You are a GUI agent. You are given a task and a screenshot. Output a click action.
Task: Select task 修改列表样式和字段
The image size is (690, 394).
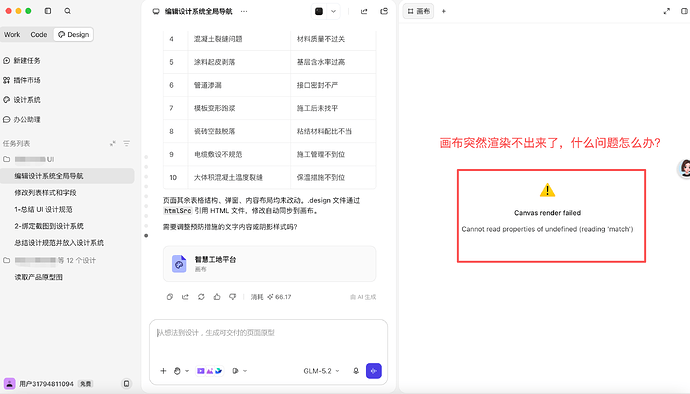point(45,192)
